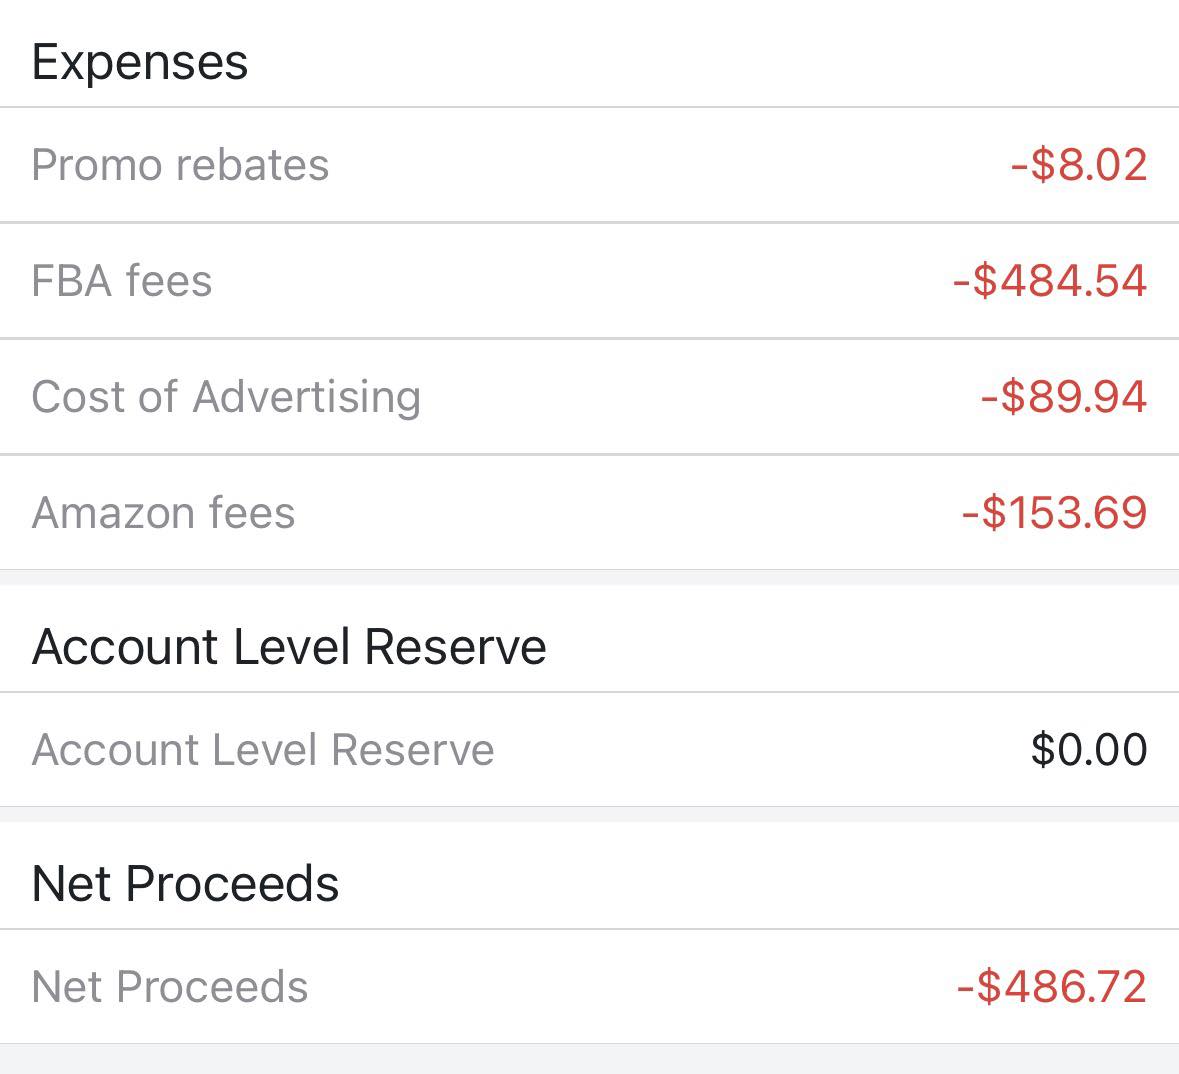Click the -$153.69 Amazon fees amount

coord(1054,513)
